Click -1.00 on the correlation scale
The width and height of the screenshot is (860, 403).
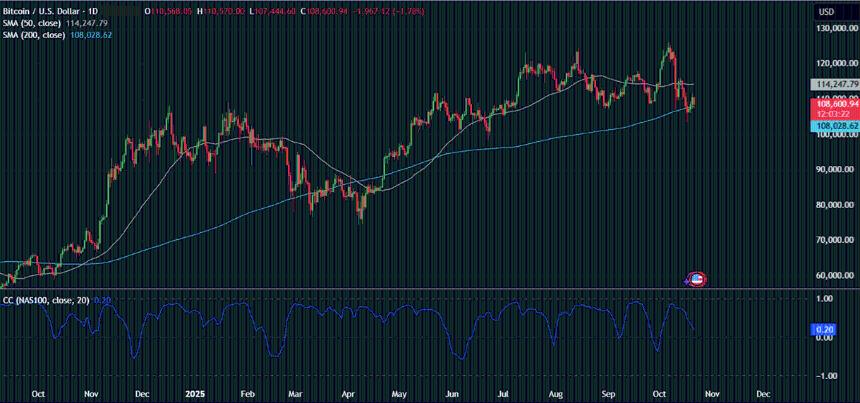827,376
